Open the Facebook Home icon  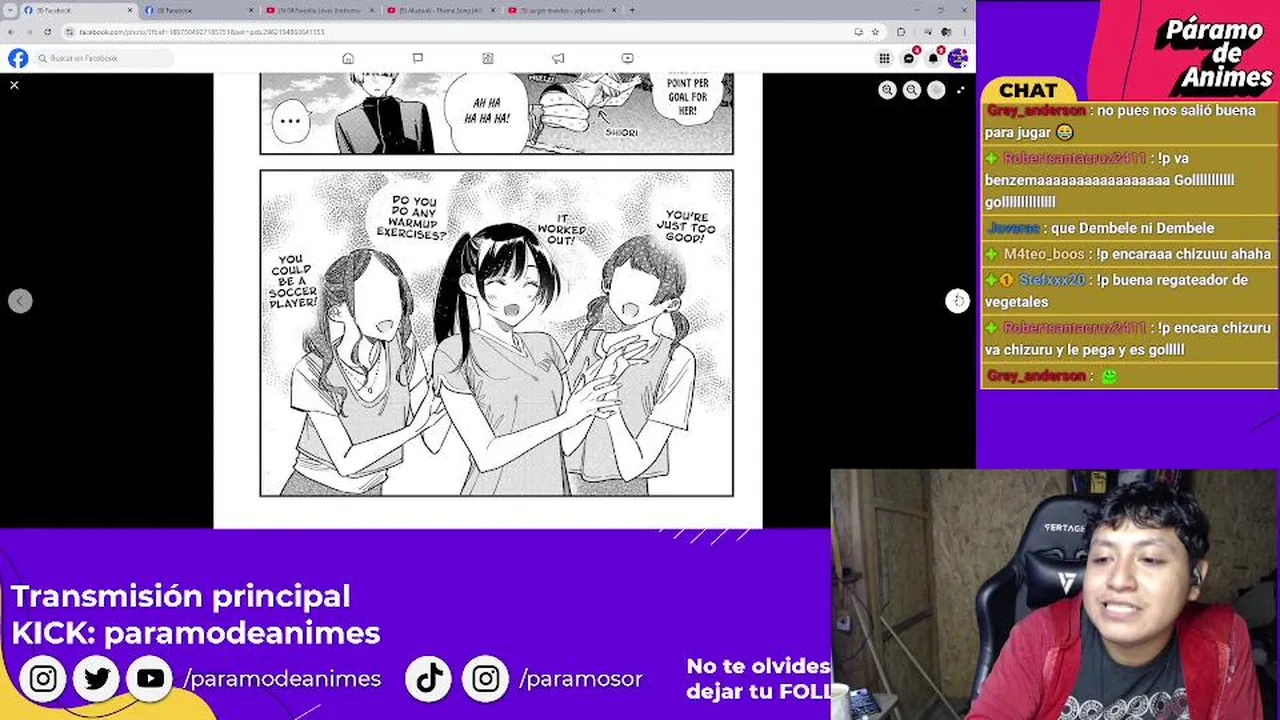click(x=348, y=58)
